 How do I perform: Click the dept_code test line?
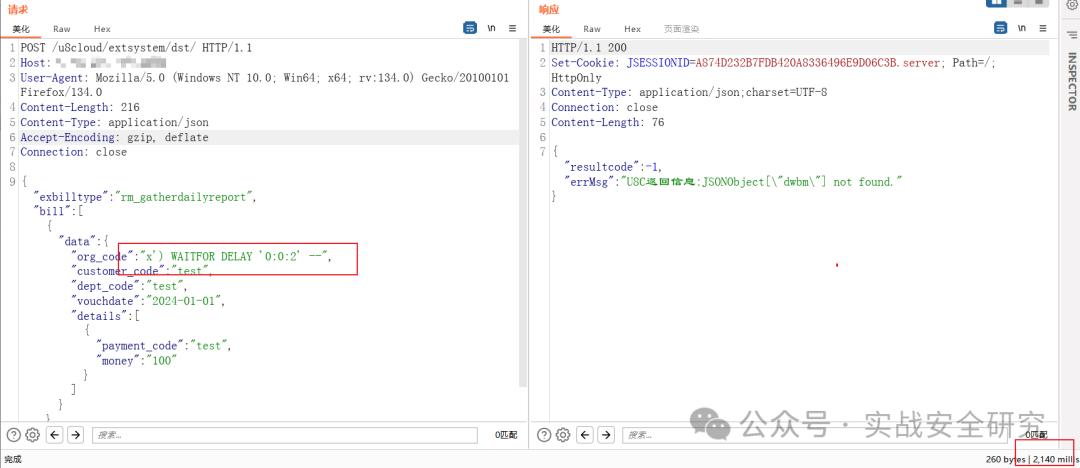coord(129,286)
